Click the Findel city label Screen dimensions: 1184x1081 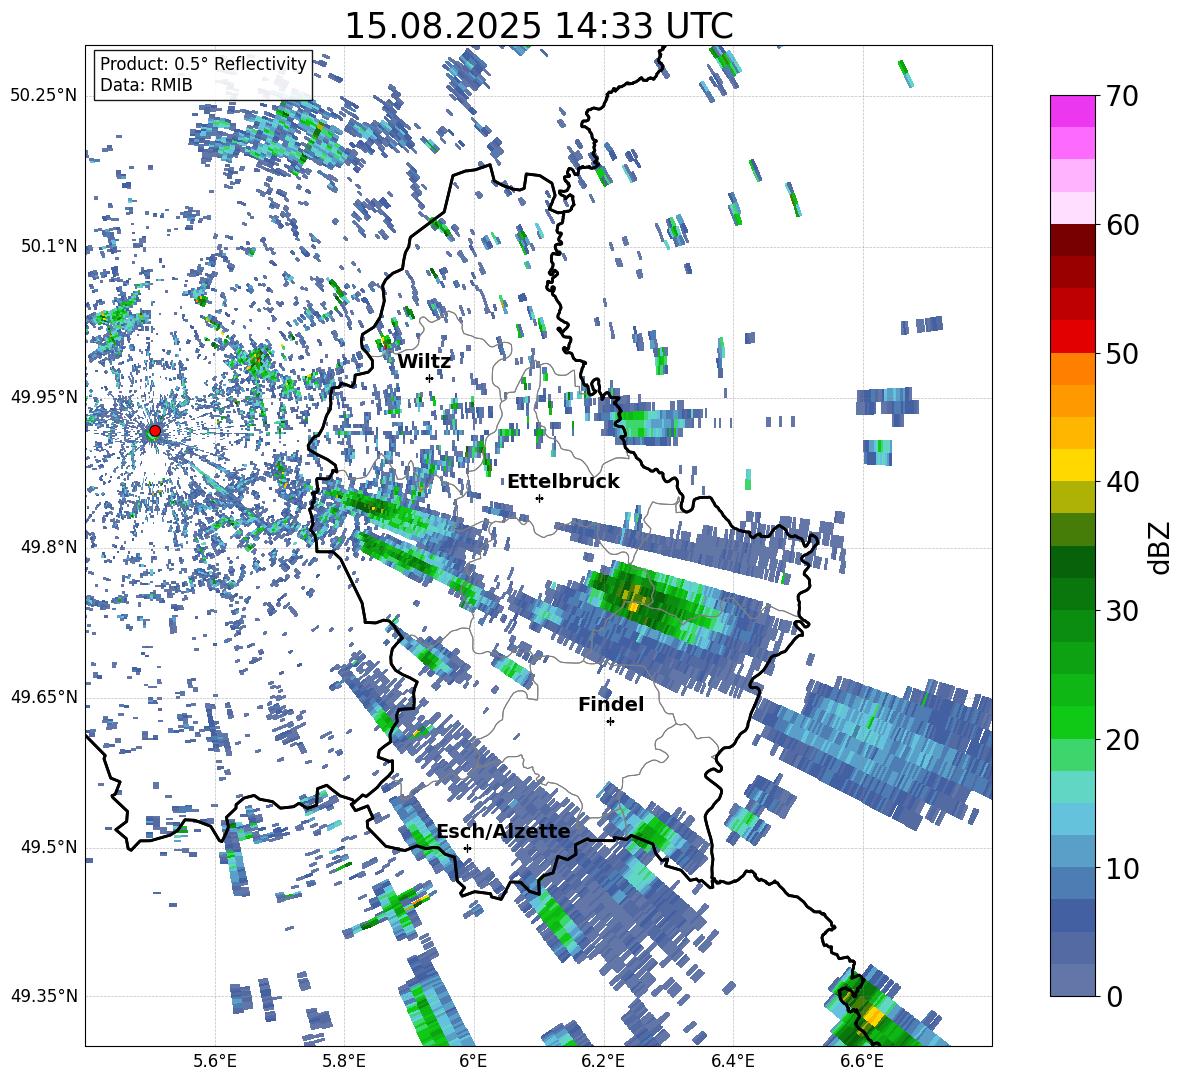coord(611,705)
